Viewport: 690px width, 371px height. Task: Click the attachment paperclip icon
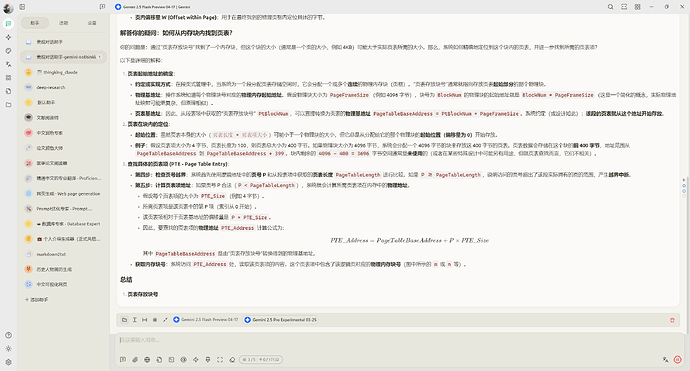coord(135,360)
